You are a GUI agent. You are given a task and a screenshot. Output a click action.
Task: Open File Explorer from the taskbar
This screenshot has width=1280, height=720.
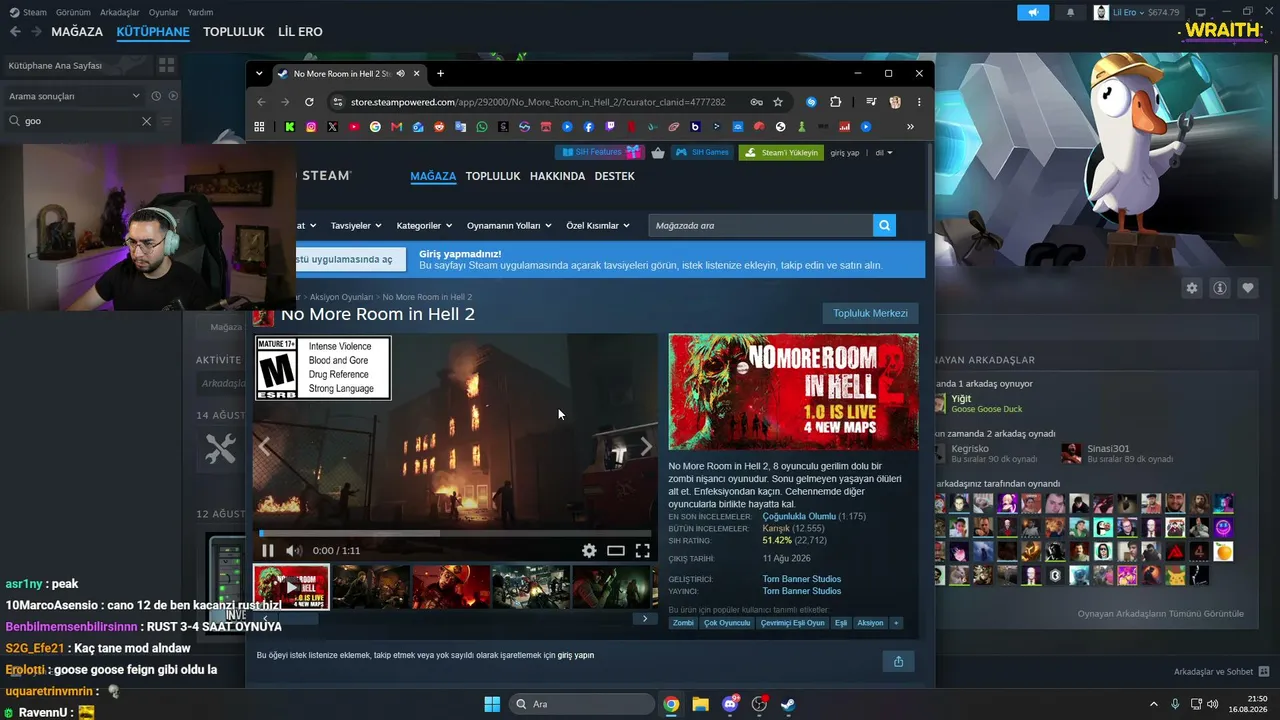point(700,704)
